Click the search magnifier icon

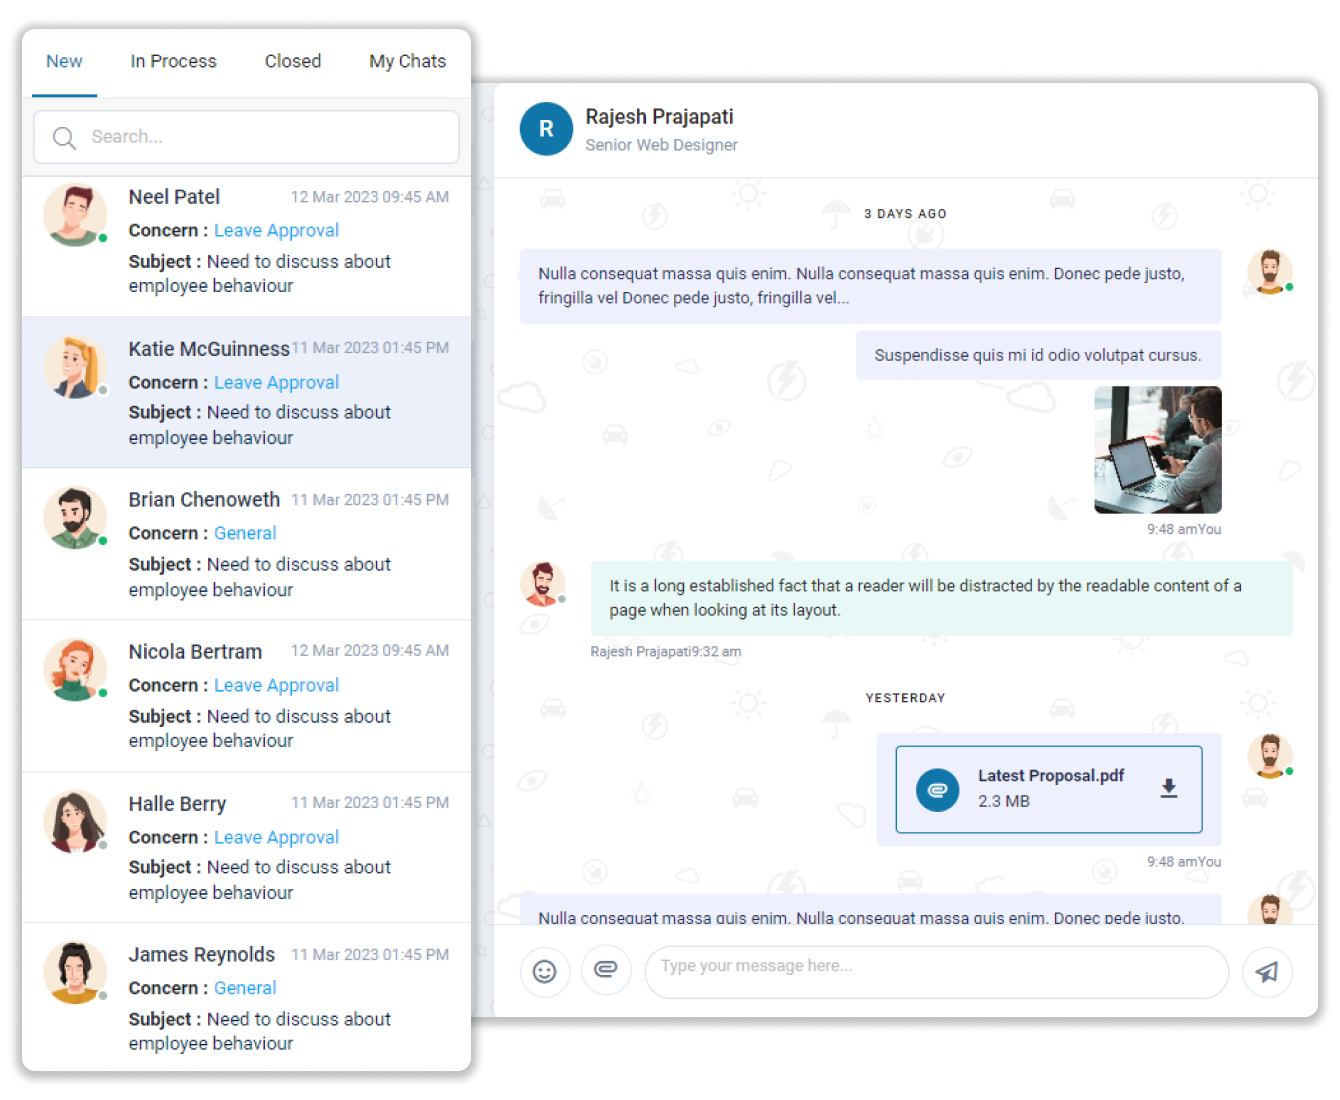point(64,137)
